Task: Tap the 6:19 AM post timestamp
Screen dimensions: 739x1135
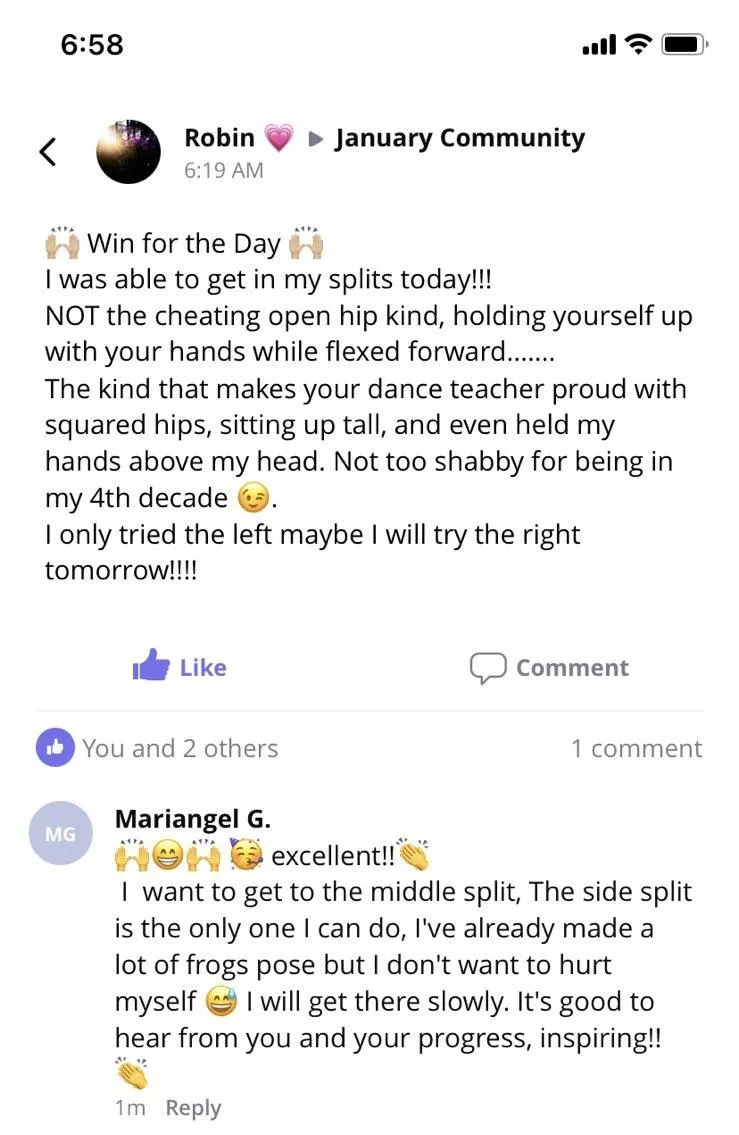Action: 224,170
